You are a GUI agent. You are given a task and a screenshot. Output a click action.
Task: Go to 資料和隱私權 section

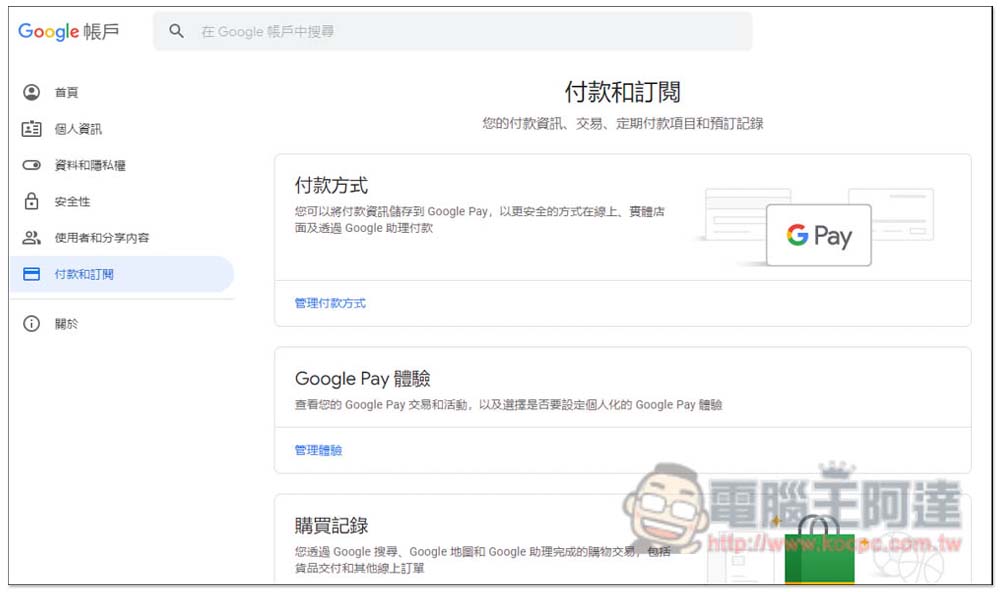point(90,166)
